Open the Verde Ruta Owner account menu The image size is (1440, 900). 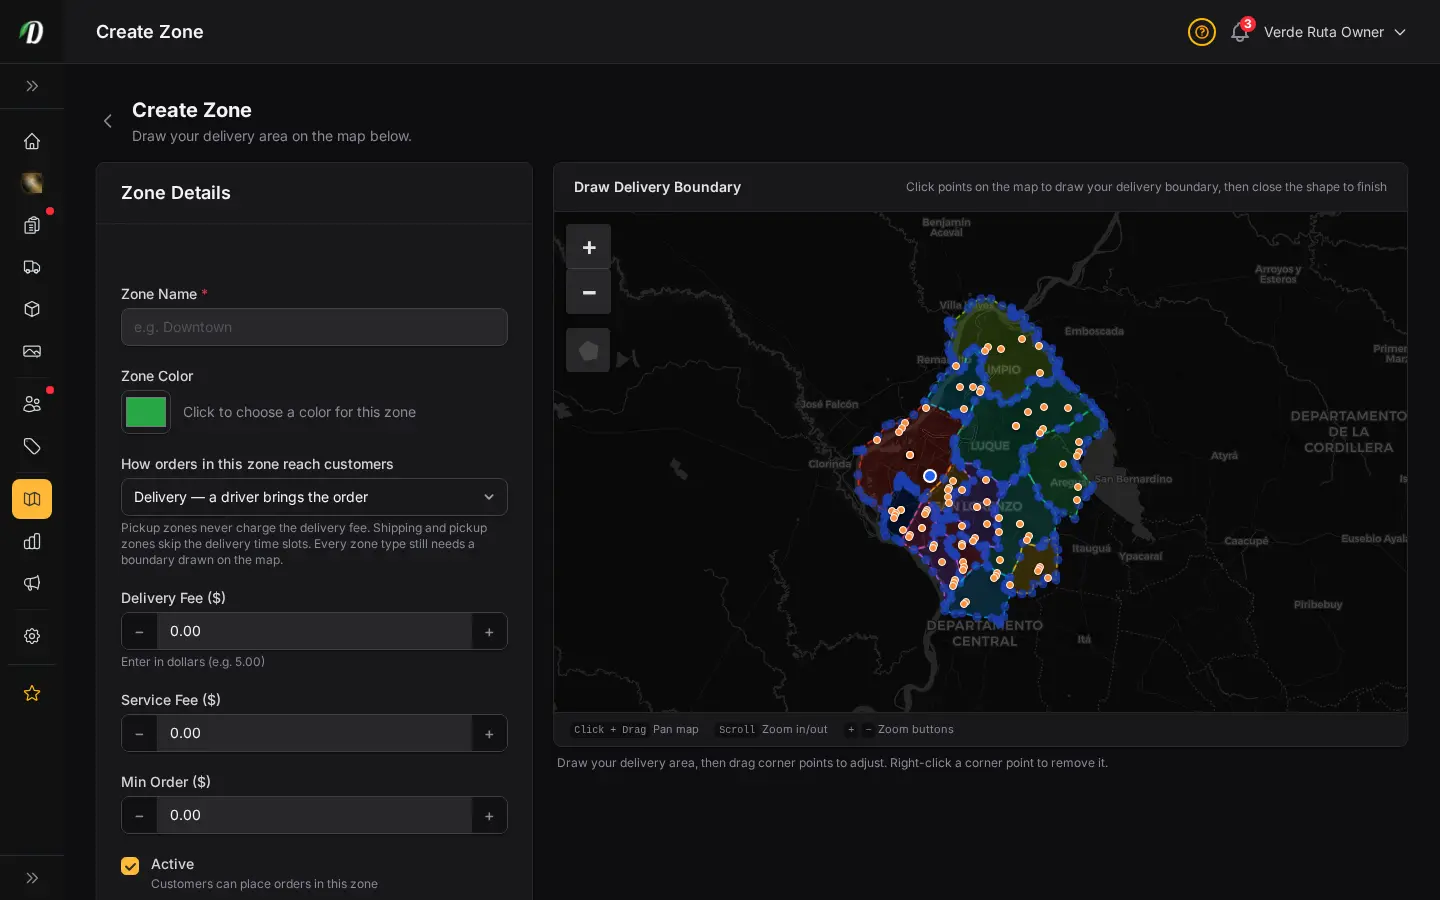click(1335, 32)
